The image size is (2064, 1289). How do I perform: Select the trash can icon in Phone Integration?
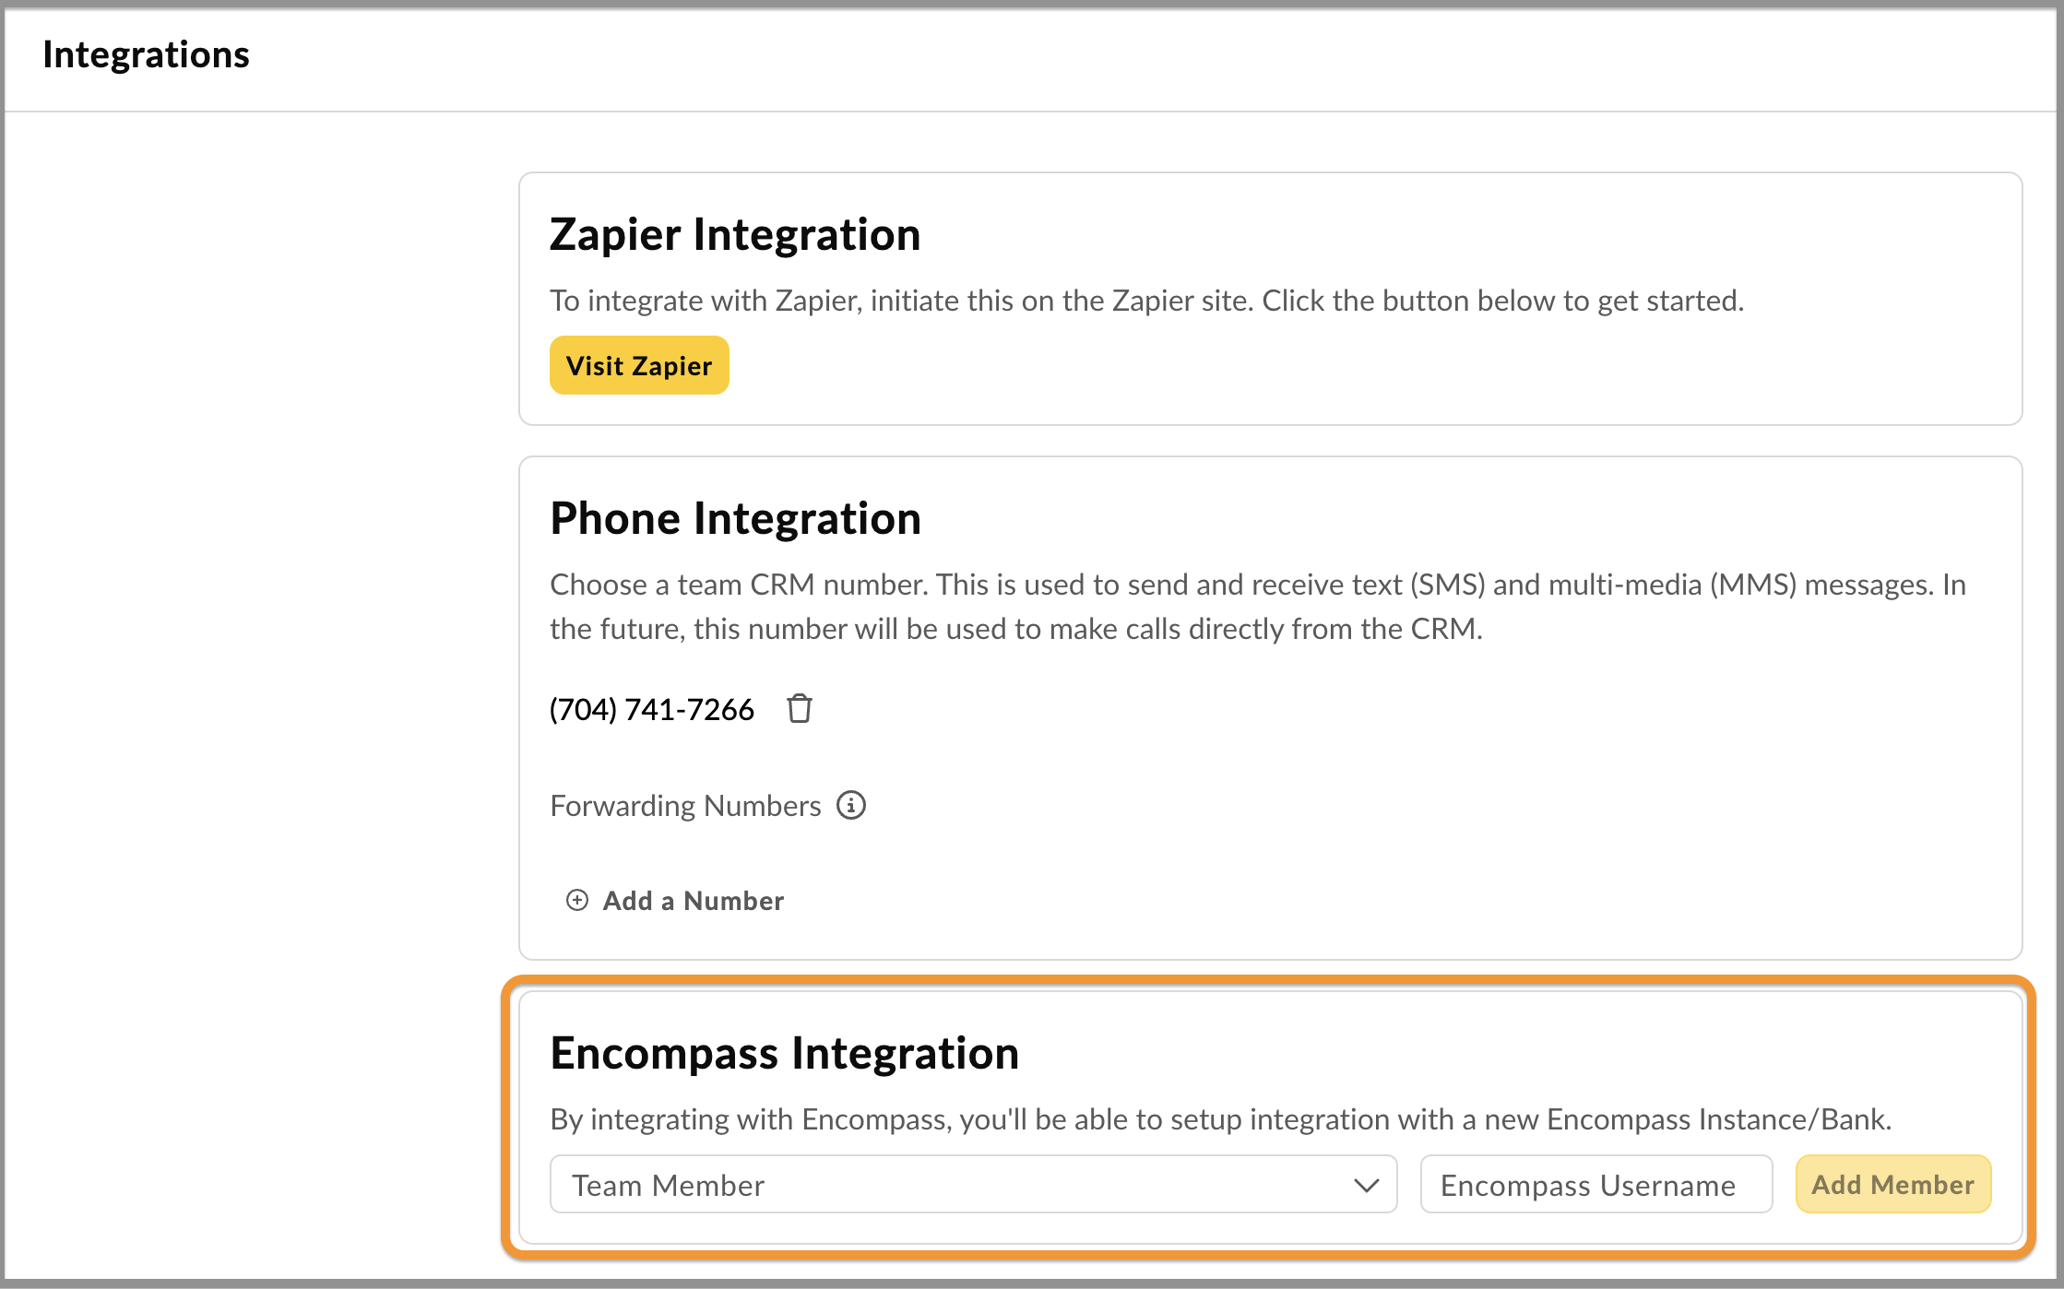pyautogui.click(x=798, y=708)
